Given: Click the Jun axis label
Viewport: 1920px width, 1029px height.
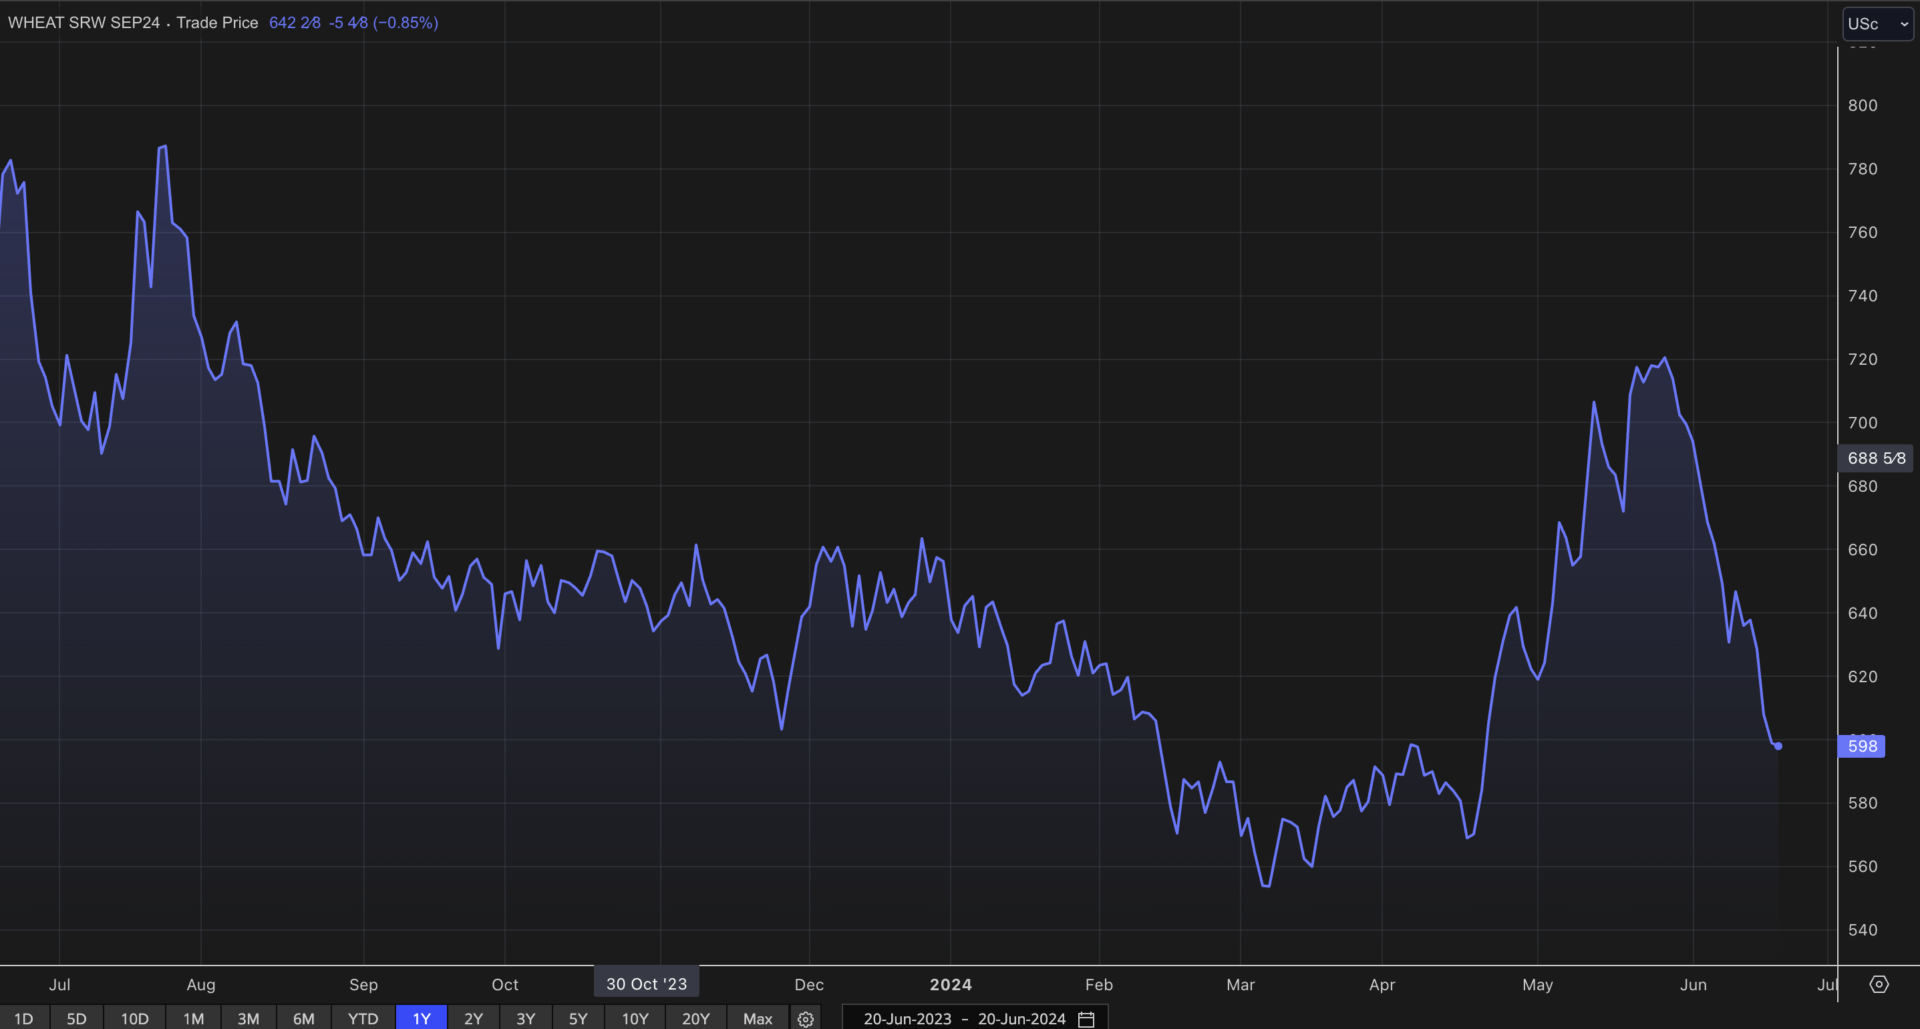Looking at the screenshot, I should (1693, 984).
